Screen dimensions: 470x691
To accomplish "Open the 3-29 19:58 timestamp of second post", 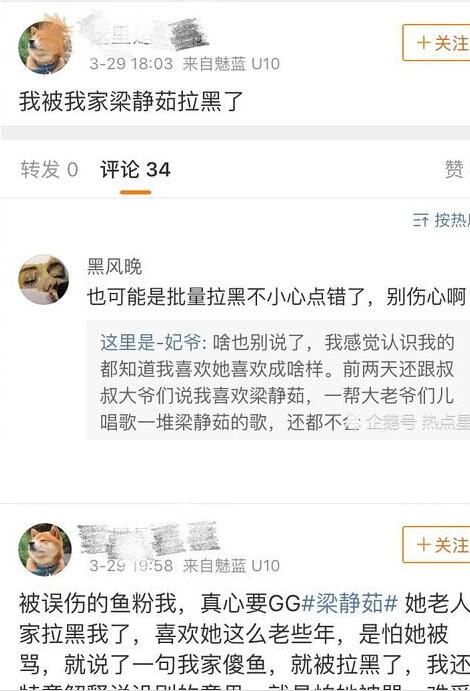I will [131, 565].
